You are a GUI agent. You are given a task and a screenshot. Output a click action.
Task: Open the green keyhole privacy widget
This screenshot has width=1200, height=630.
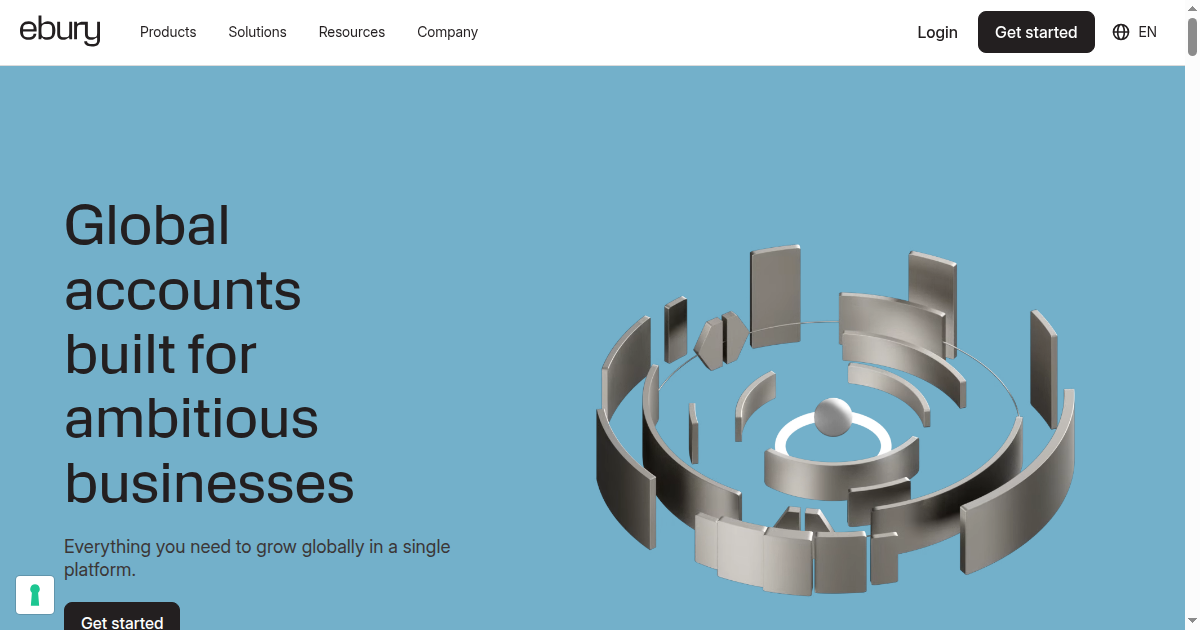35,595
